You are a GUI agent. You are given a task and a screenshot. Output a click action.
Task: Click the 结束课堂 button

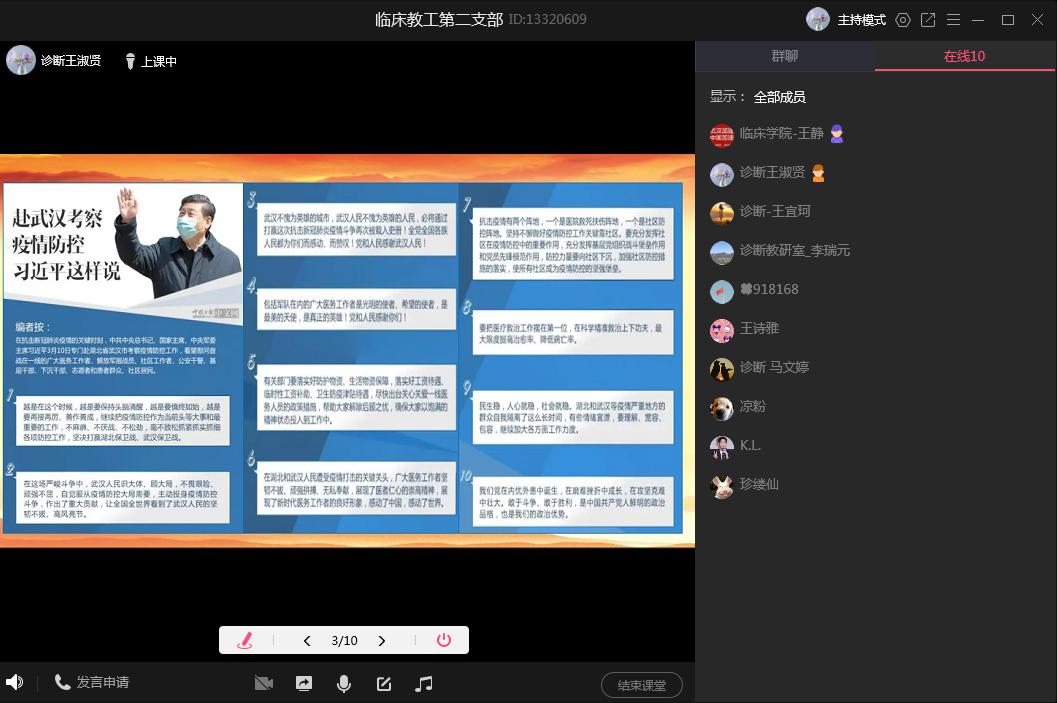641,685
